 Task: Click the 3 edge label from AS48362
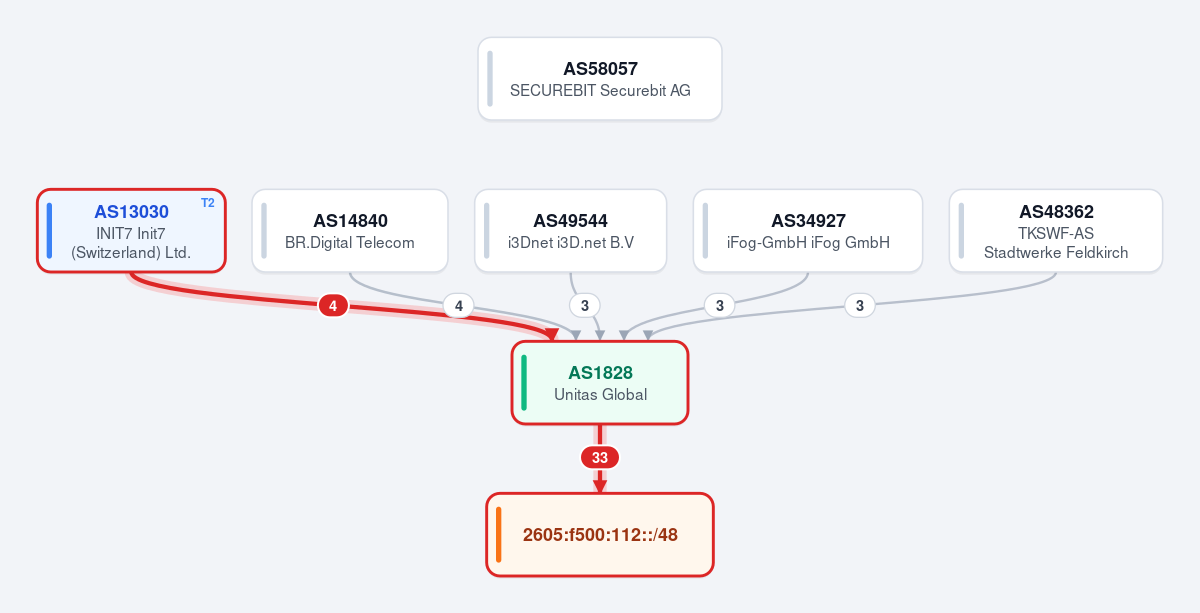pyautogui.click(x=860, y=305)
